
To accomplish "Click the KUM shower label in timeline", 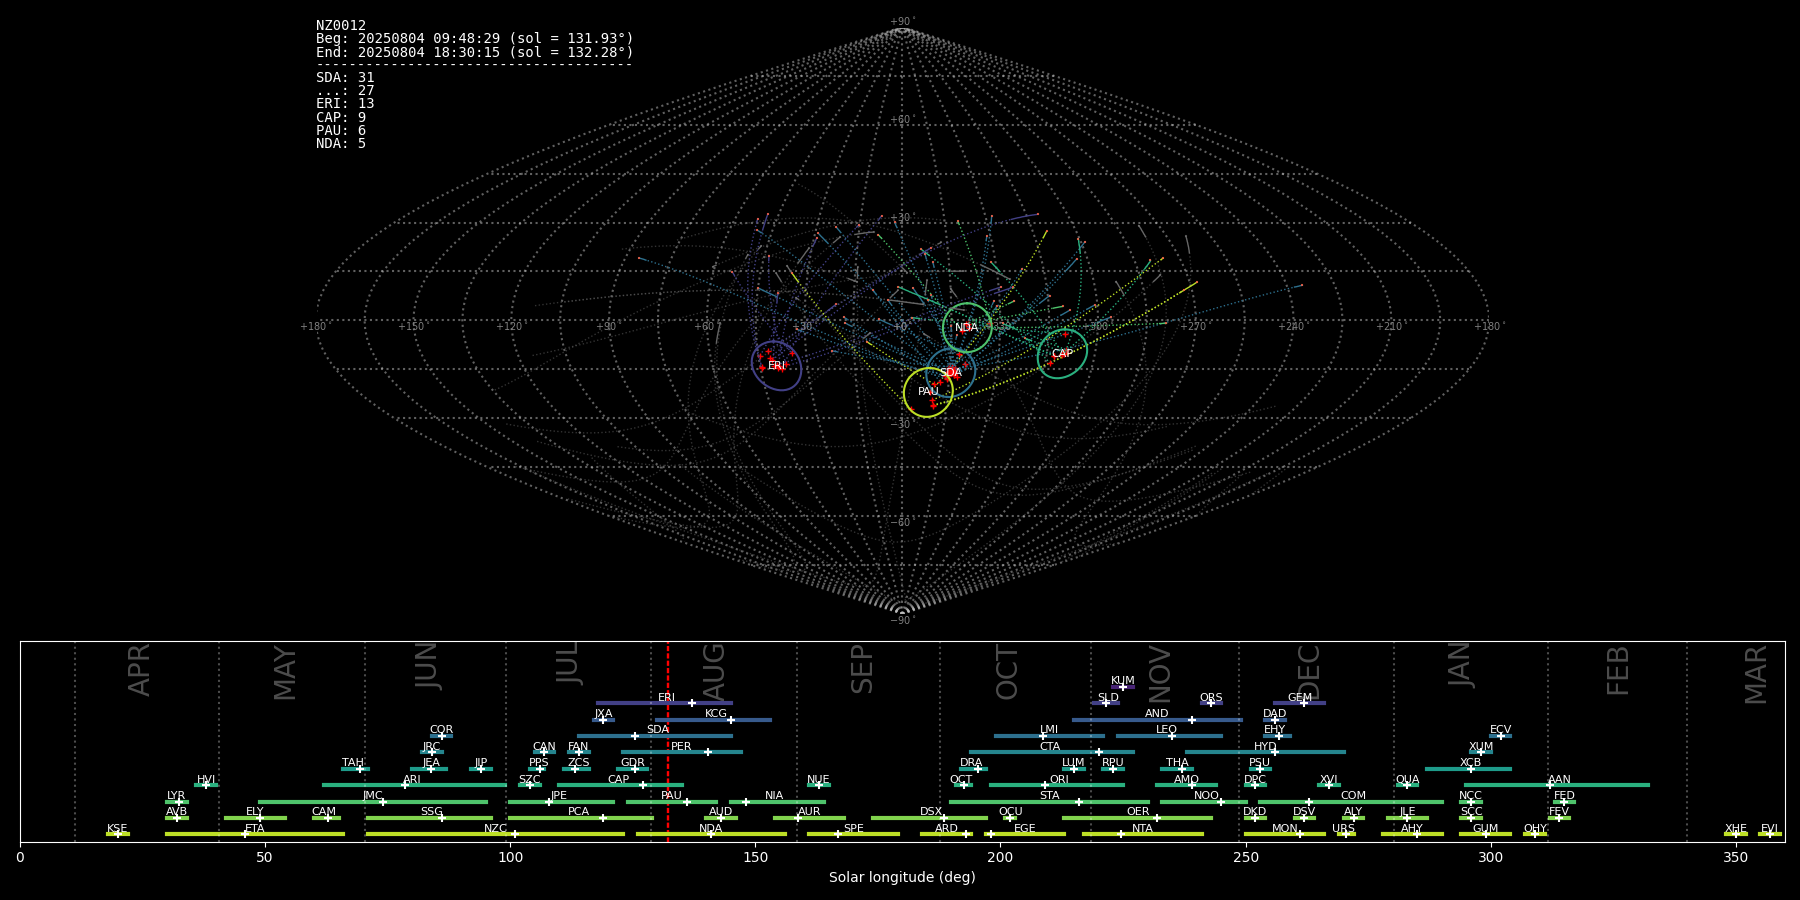I will tap(1123, 681).
